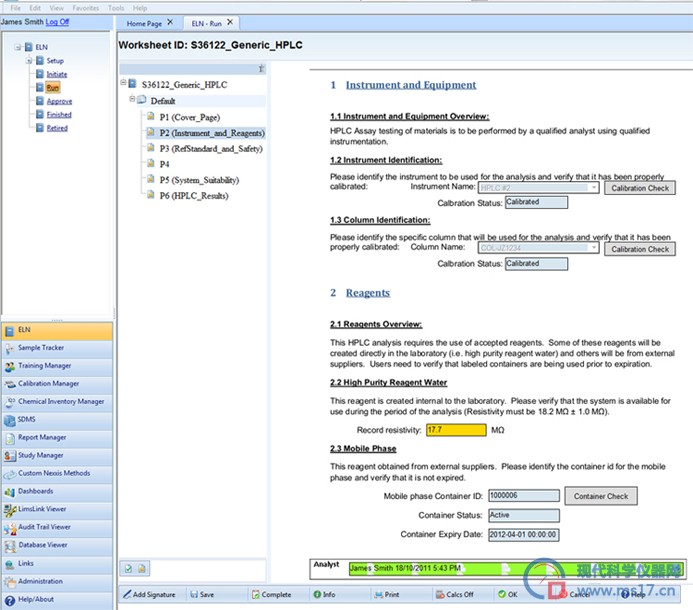Screen dimensions: 693x610
Task: Open SDMS module
Action: 57,421
